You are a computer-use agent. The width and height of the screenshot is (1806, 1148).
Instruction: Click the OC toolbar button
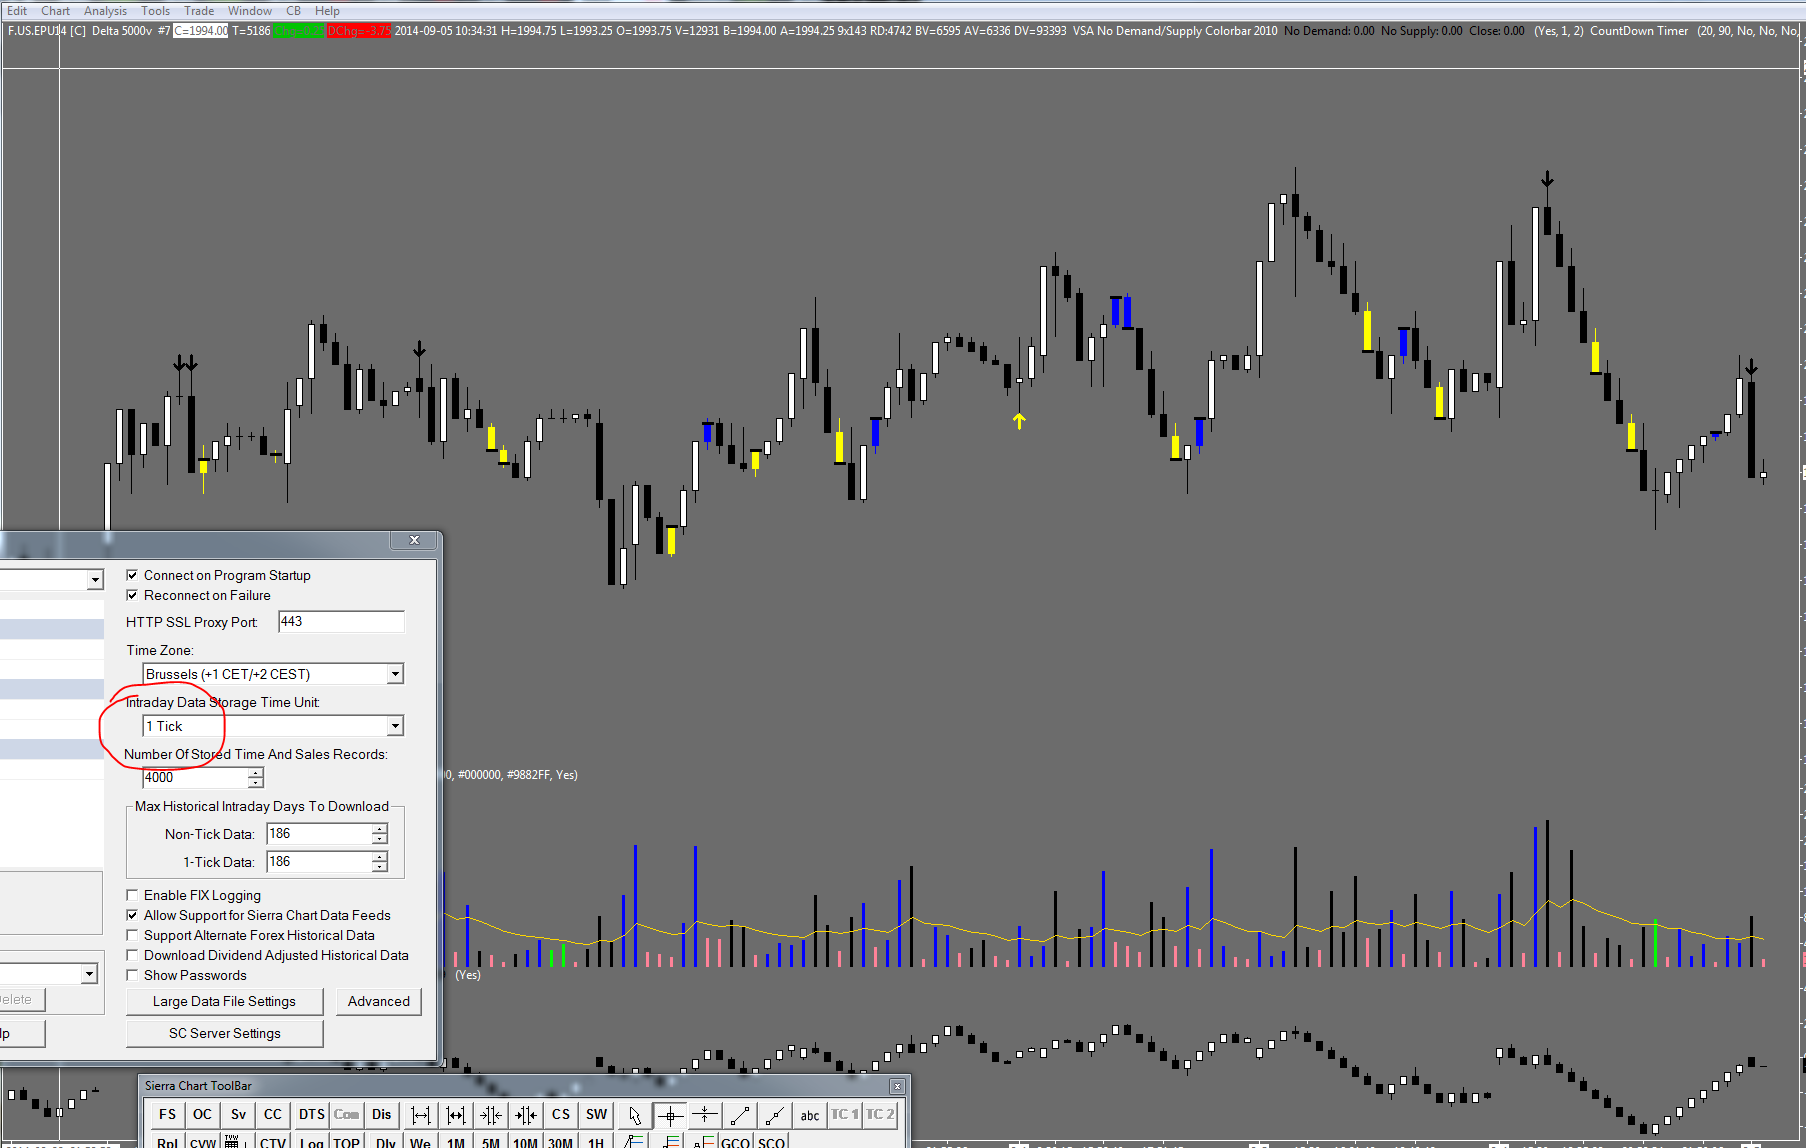click(202, 1114)
